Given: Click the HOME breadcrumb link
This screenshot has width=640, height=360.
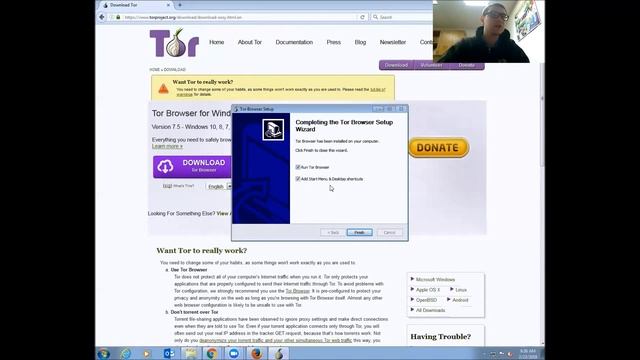Looking at the screenshot, I should 154,70.
